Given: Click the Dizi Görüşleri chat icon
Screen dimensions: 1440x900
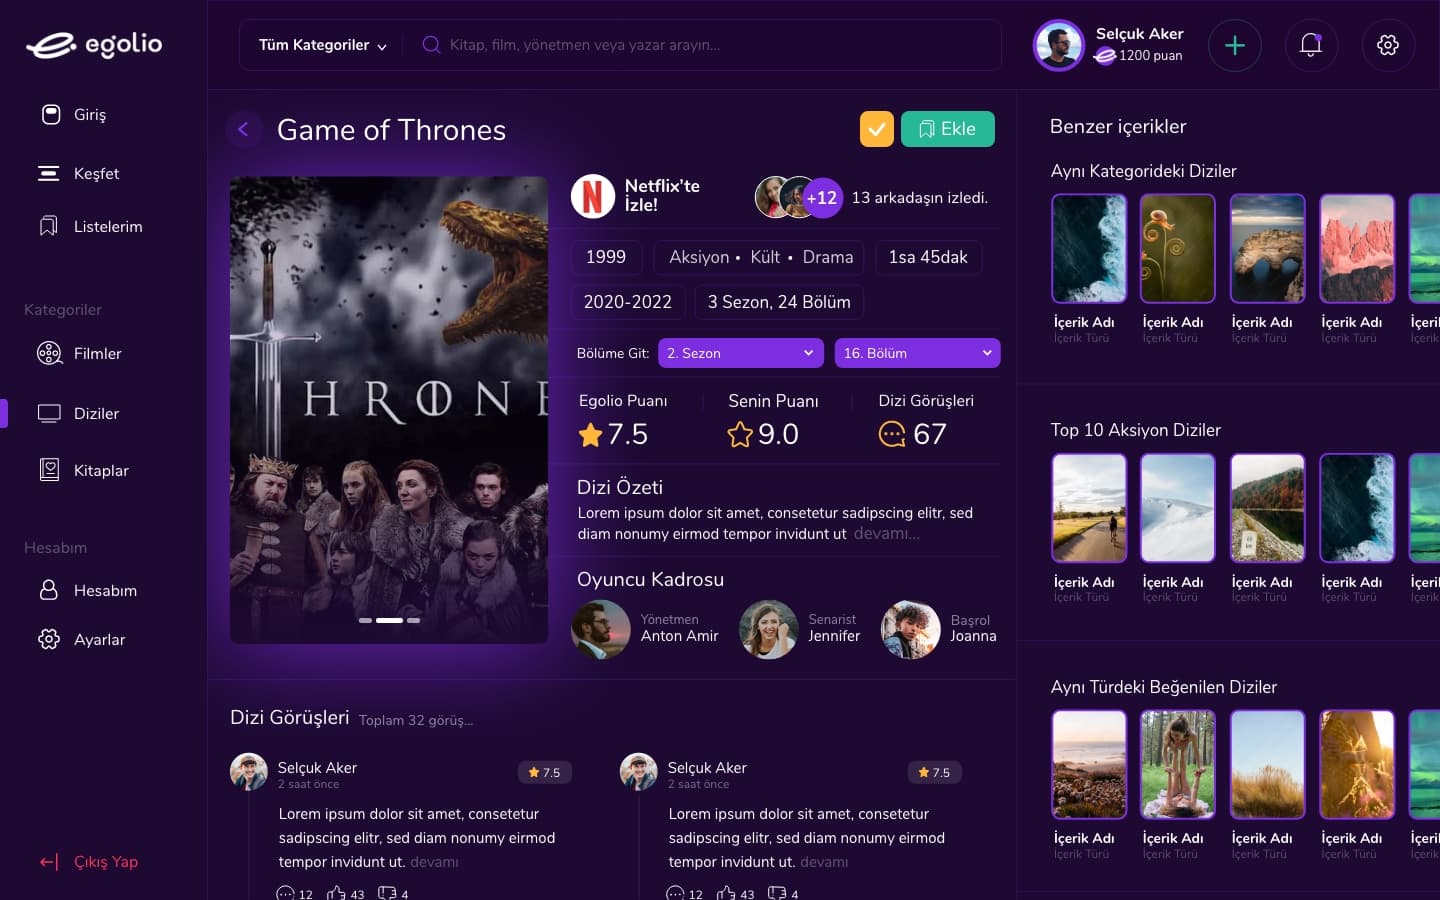Looking at the screenshot, I should [x=892, y=434].
